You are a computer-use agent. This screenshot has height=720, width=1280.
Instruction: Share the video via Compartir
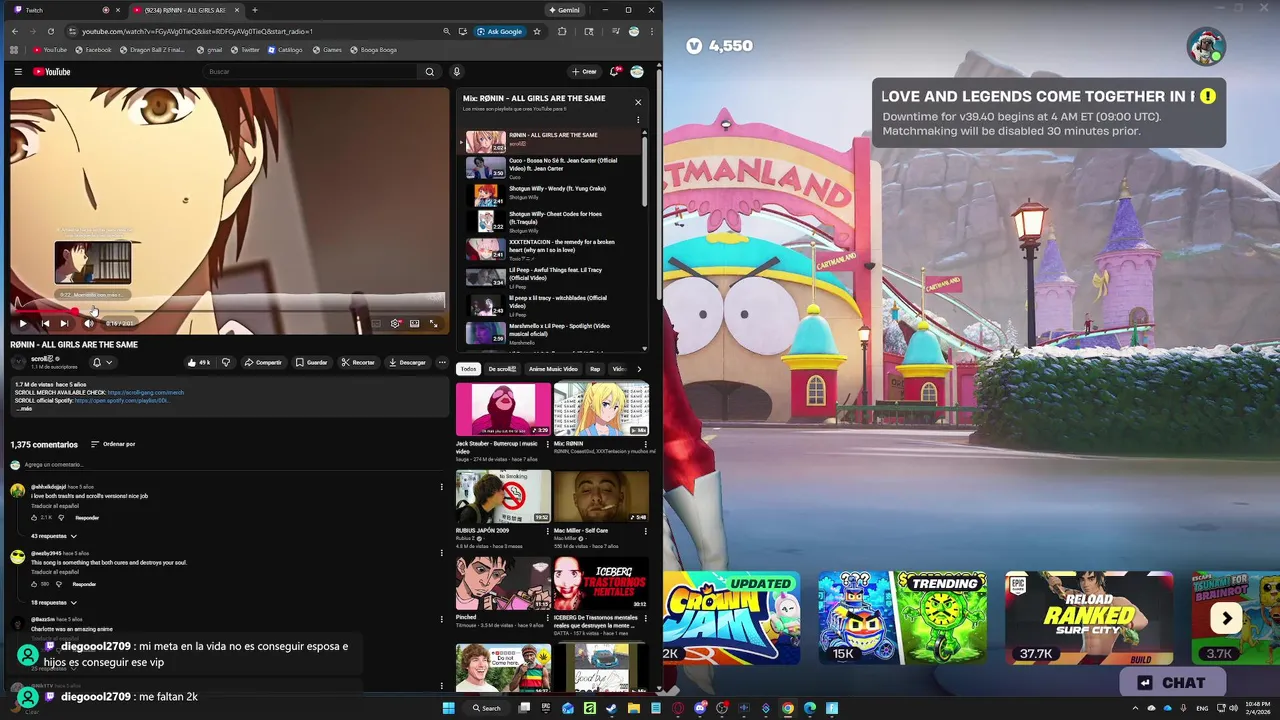click(x=263, y=362)
